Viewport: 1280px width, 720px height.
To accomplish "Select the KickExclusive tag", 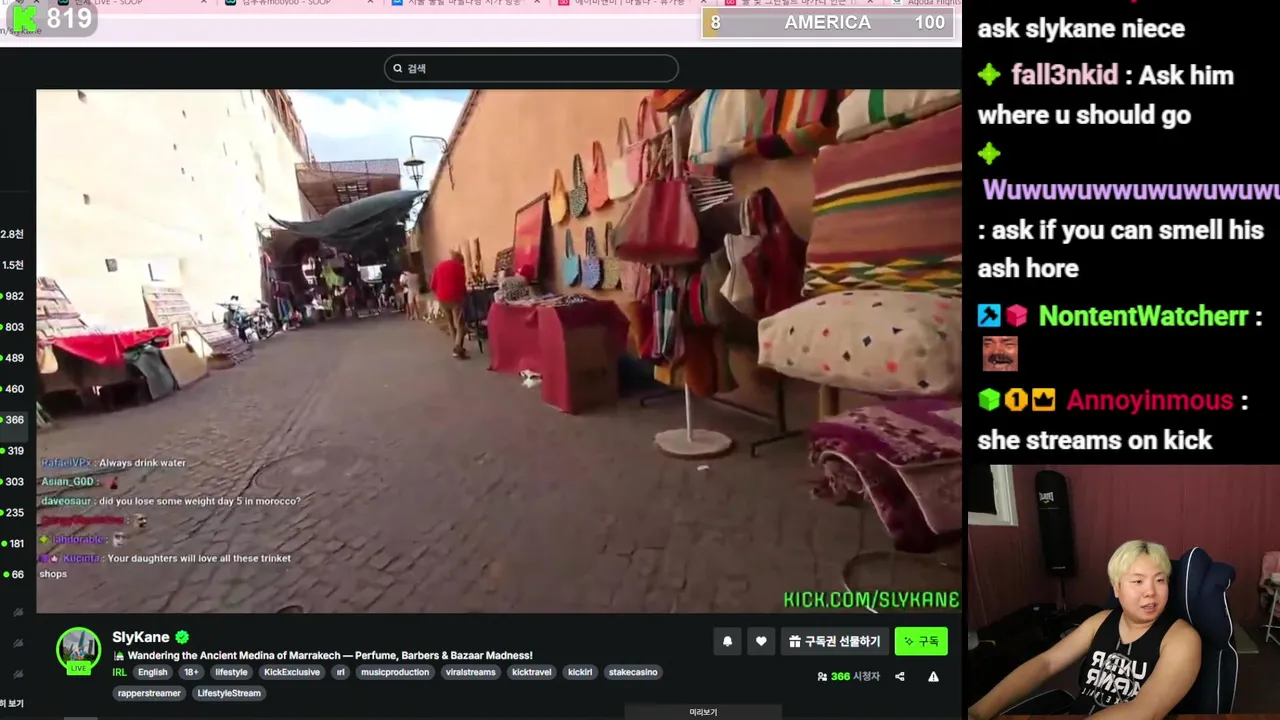I will click(292, 672).
